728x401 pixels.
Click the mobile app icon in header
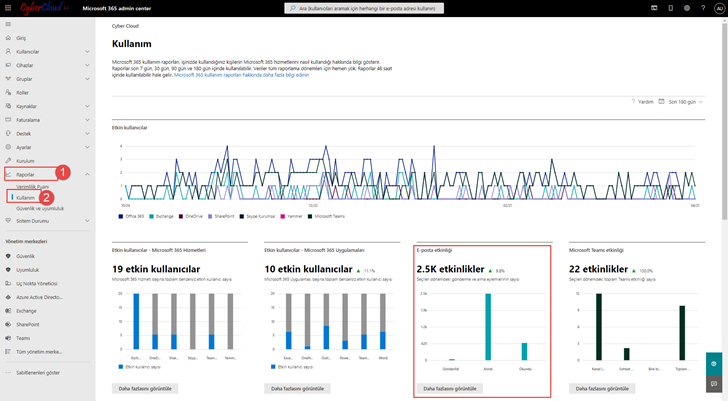click(670, 8)
